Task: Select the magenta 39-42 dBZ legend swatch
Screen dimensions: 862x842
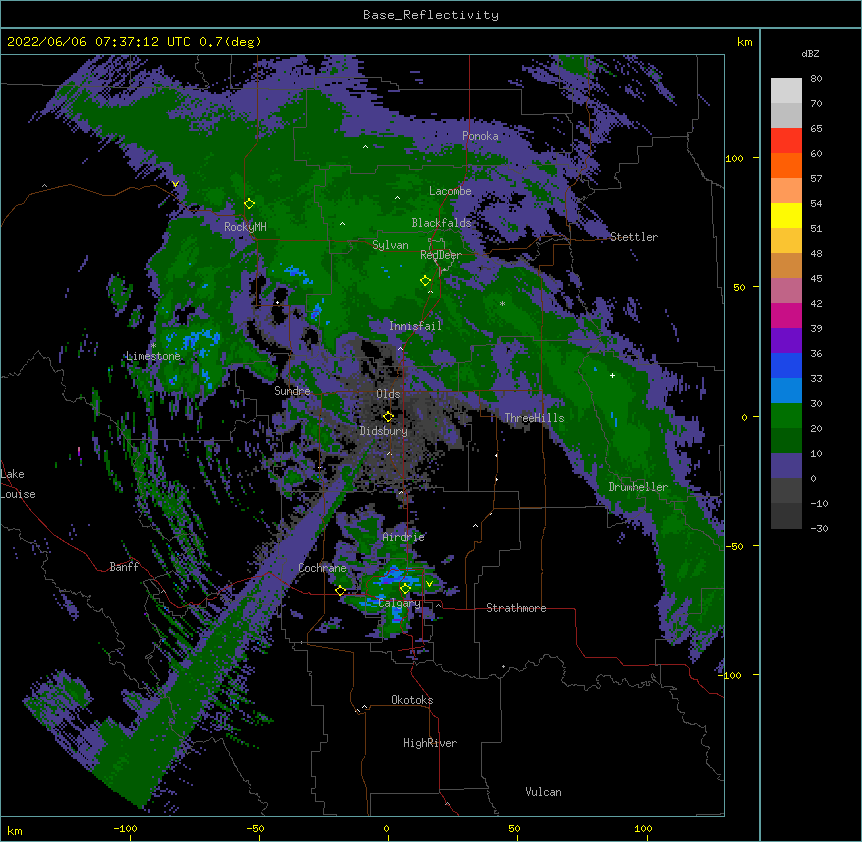Action: coord(786,315)
